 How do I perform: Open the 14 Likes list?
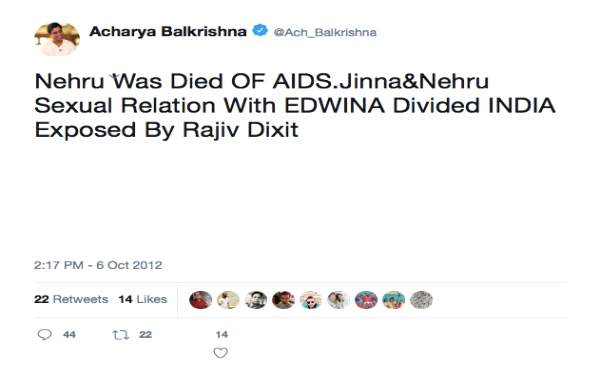pos(143,299)
